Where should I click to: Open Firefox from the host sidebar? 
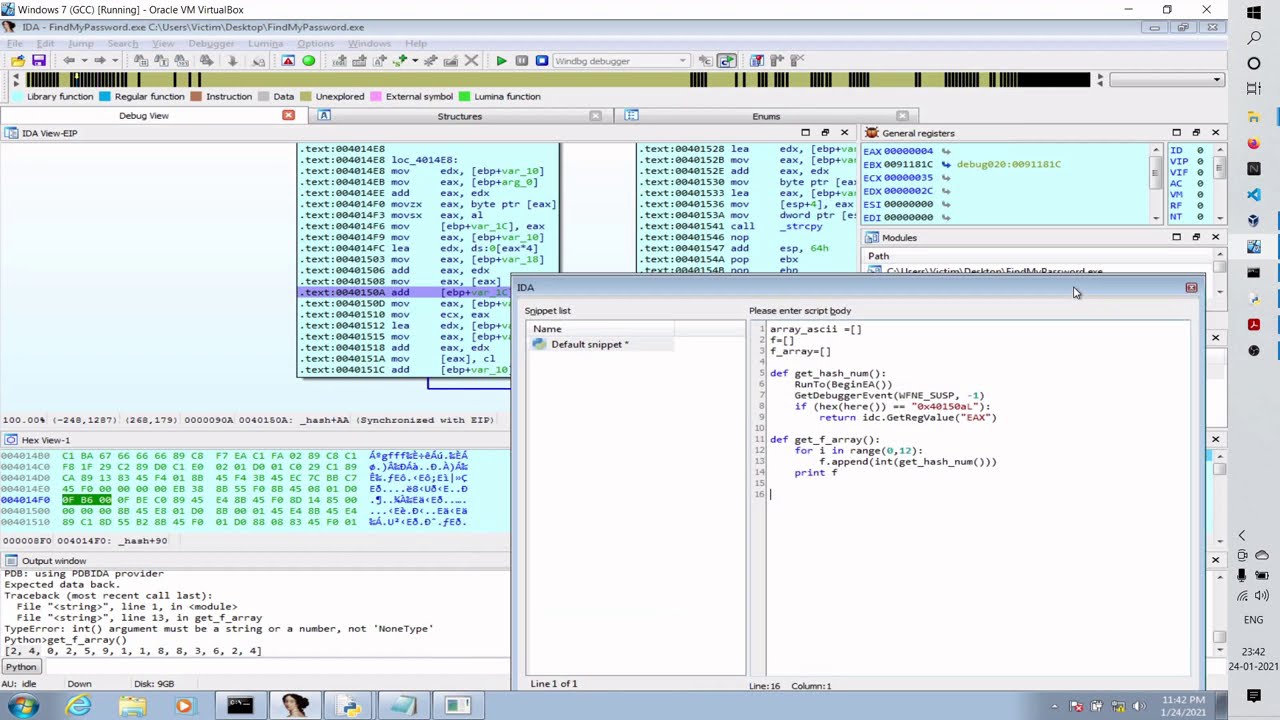tap(1254, 143)
